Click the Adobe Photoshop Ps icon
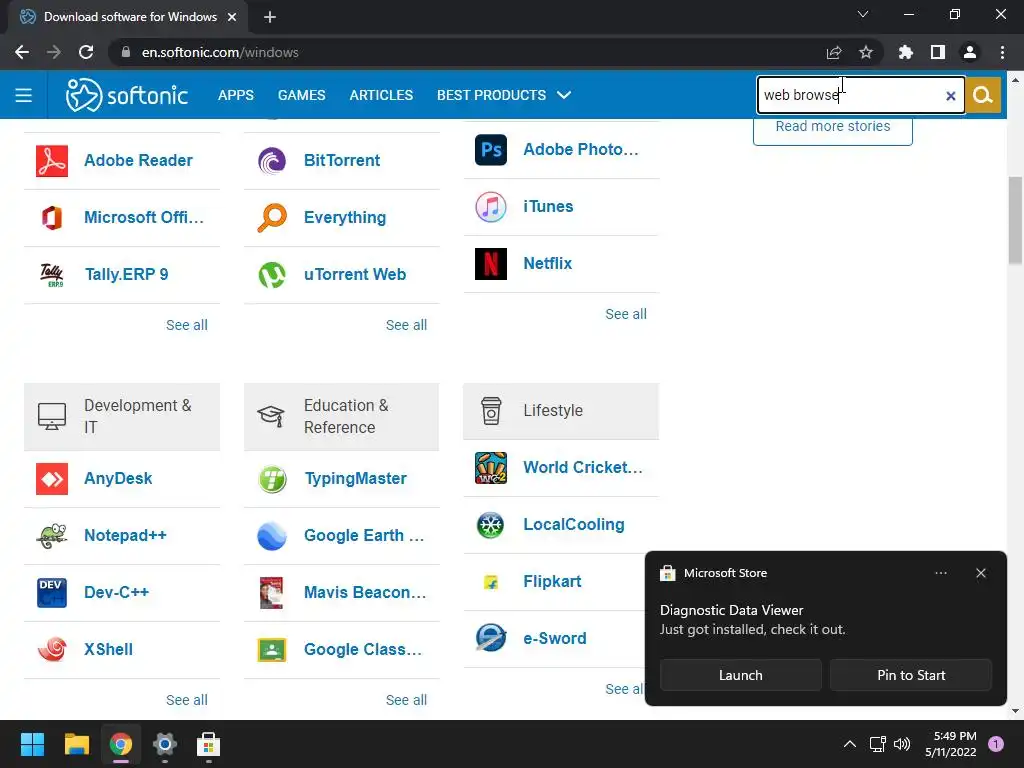The width and height of the screenshot is (1024, 768). [491, 150]
